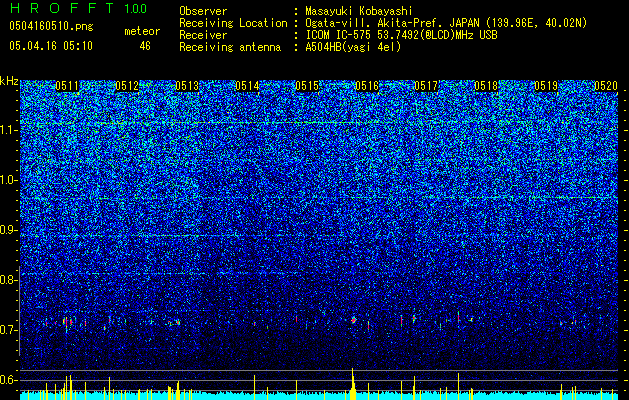Image resolution: width=629 pixels, height=400 pixels.
Task: Click the 0515 time marker
Action: pyautogui.click(x=307, y=86)
